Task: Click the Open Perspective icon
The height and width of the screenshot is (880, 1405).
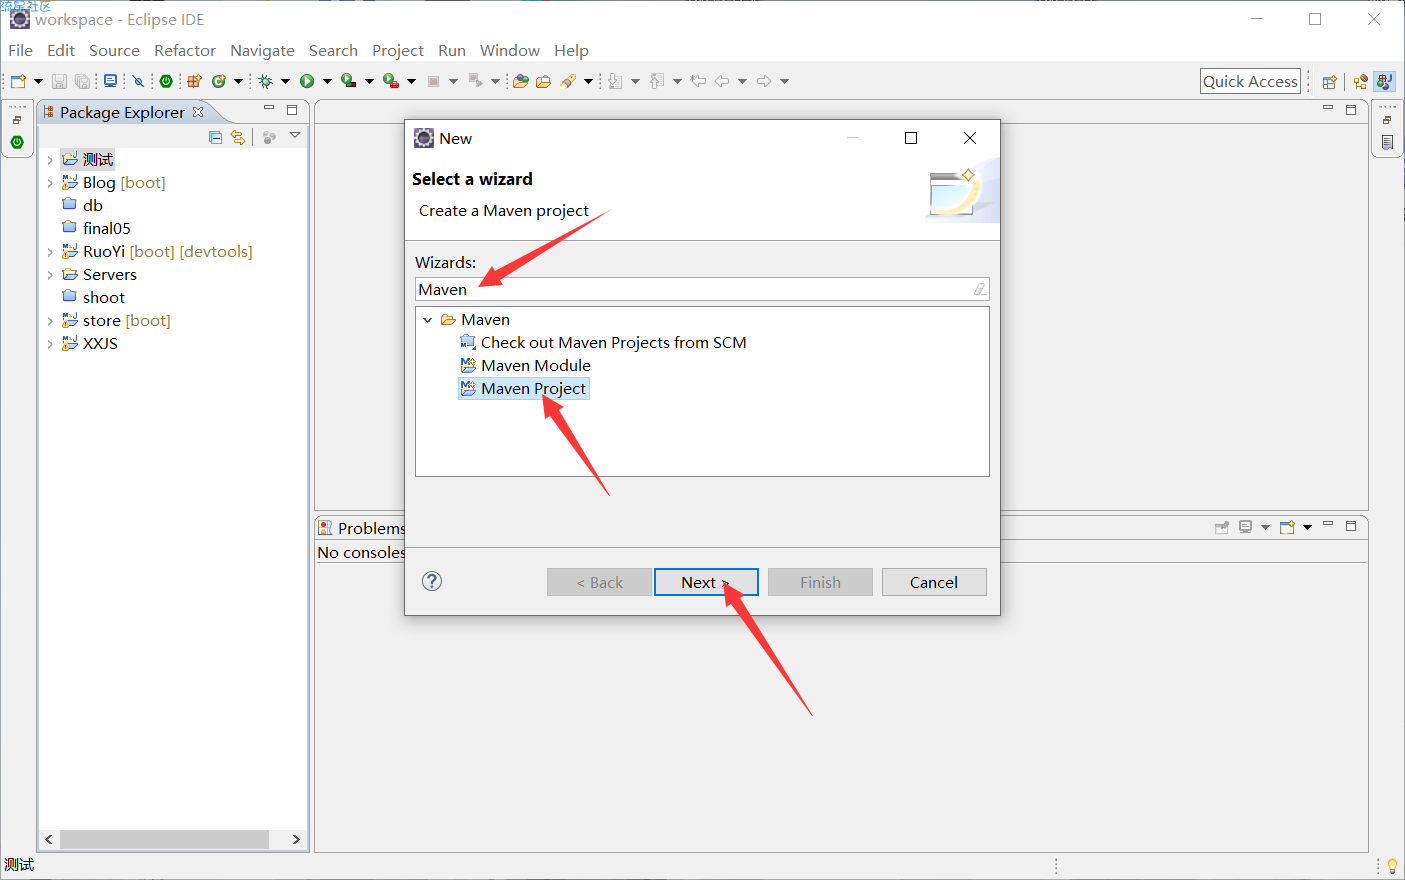Action: (x=1329, y=82)
